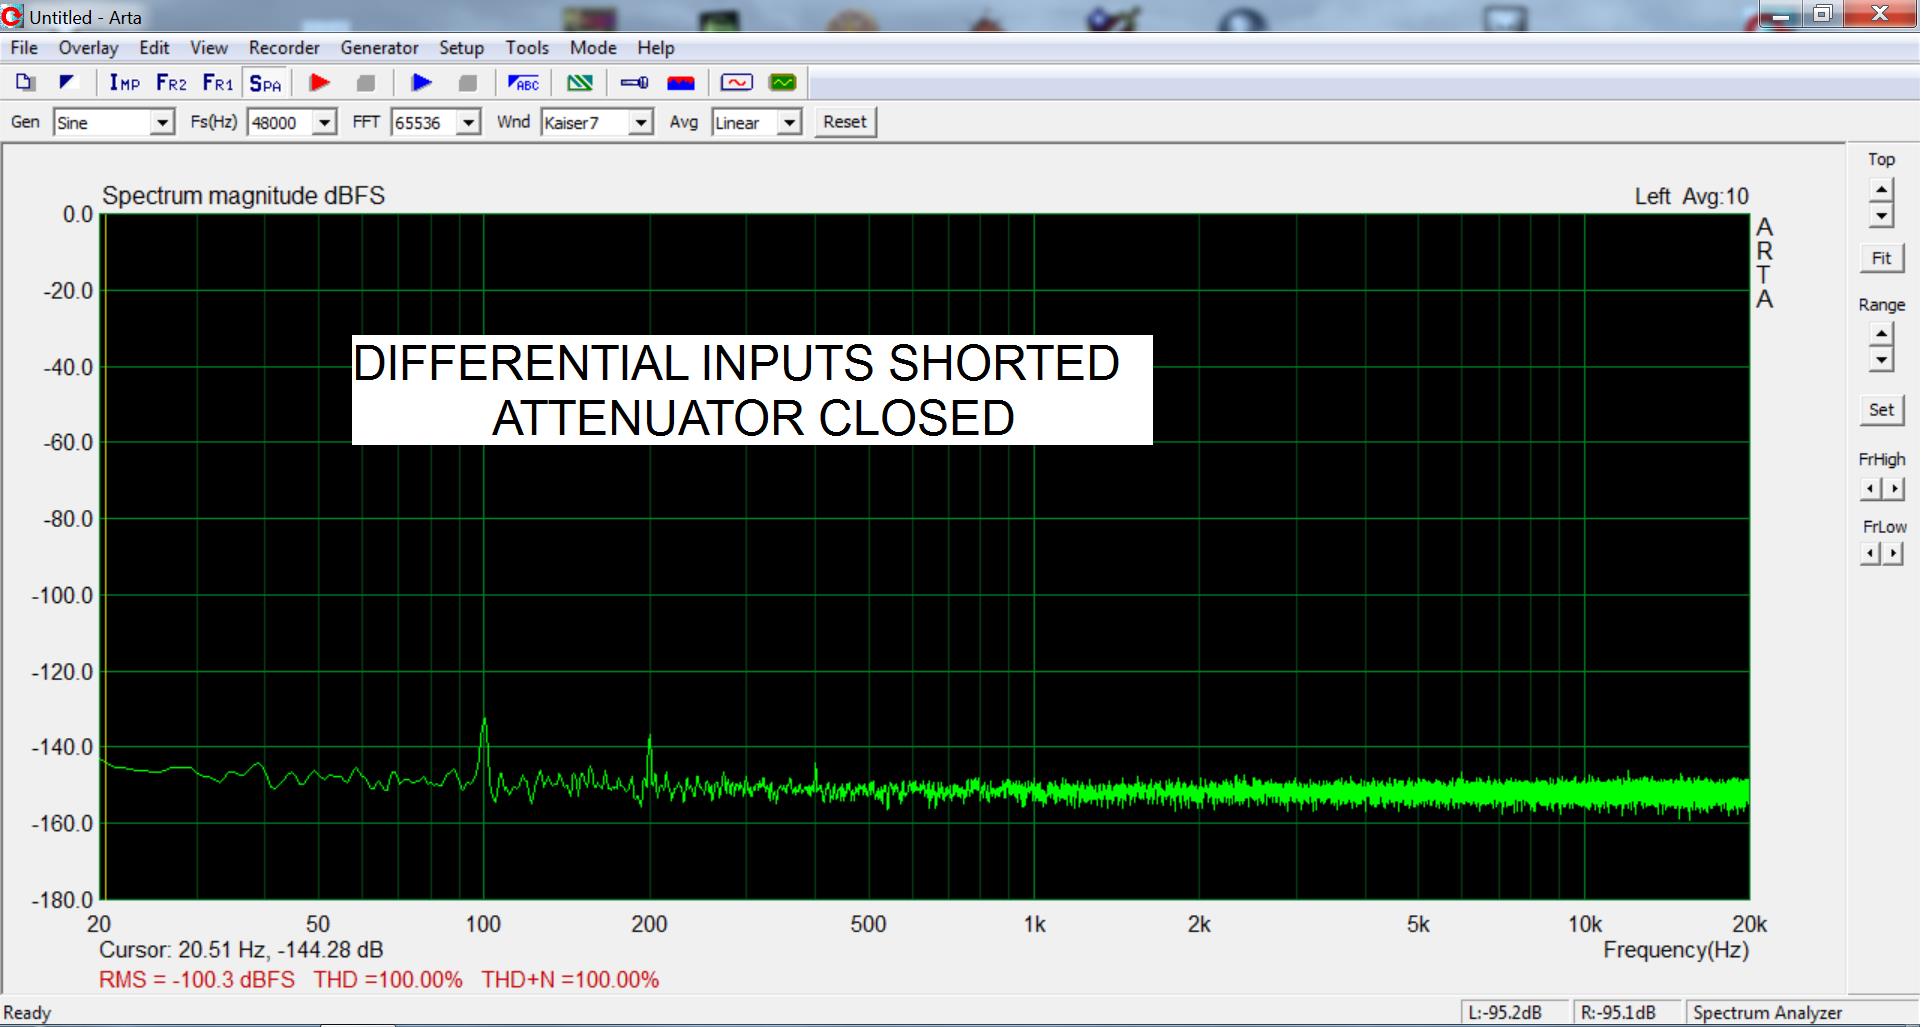Click the 'L:-95.2dB' status bar level
1923x1027 pixels.
click(x=1504, y=1013)
